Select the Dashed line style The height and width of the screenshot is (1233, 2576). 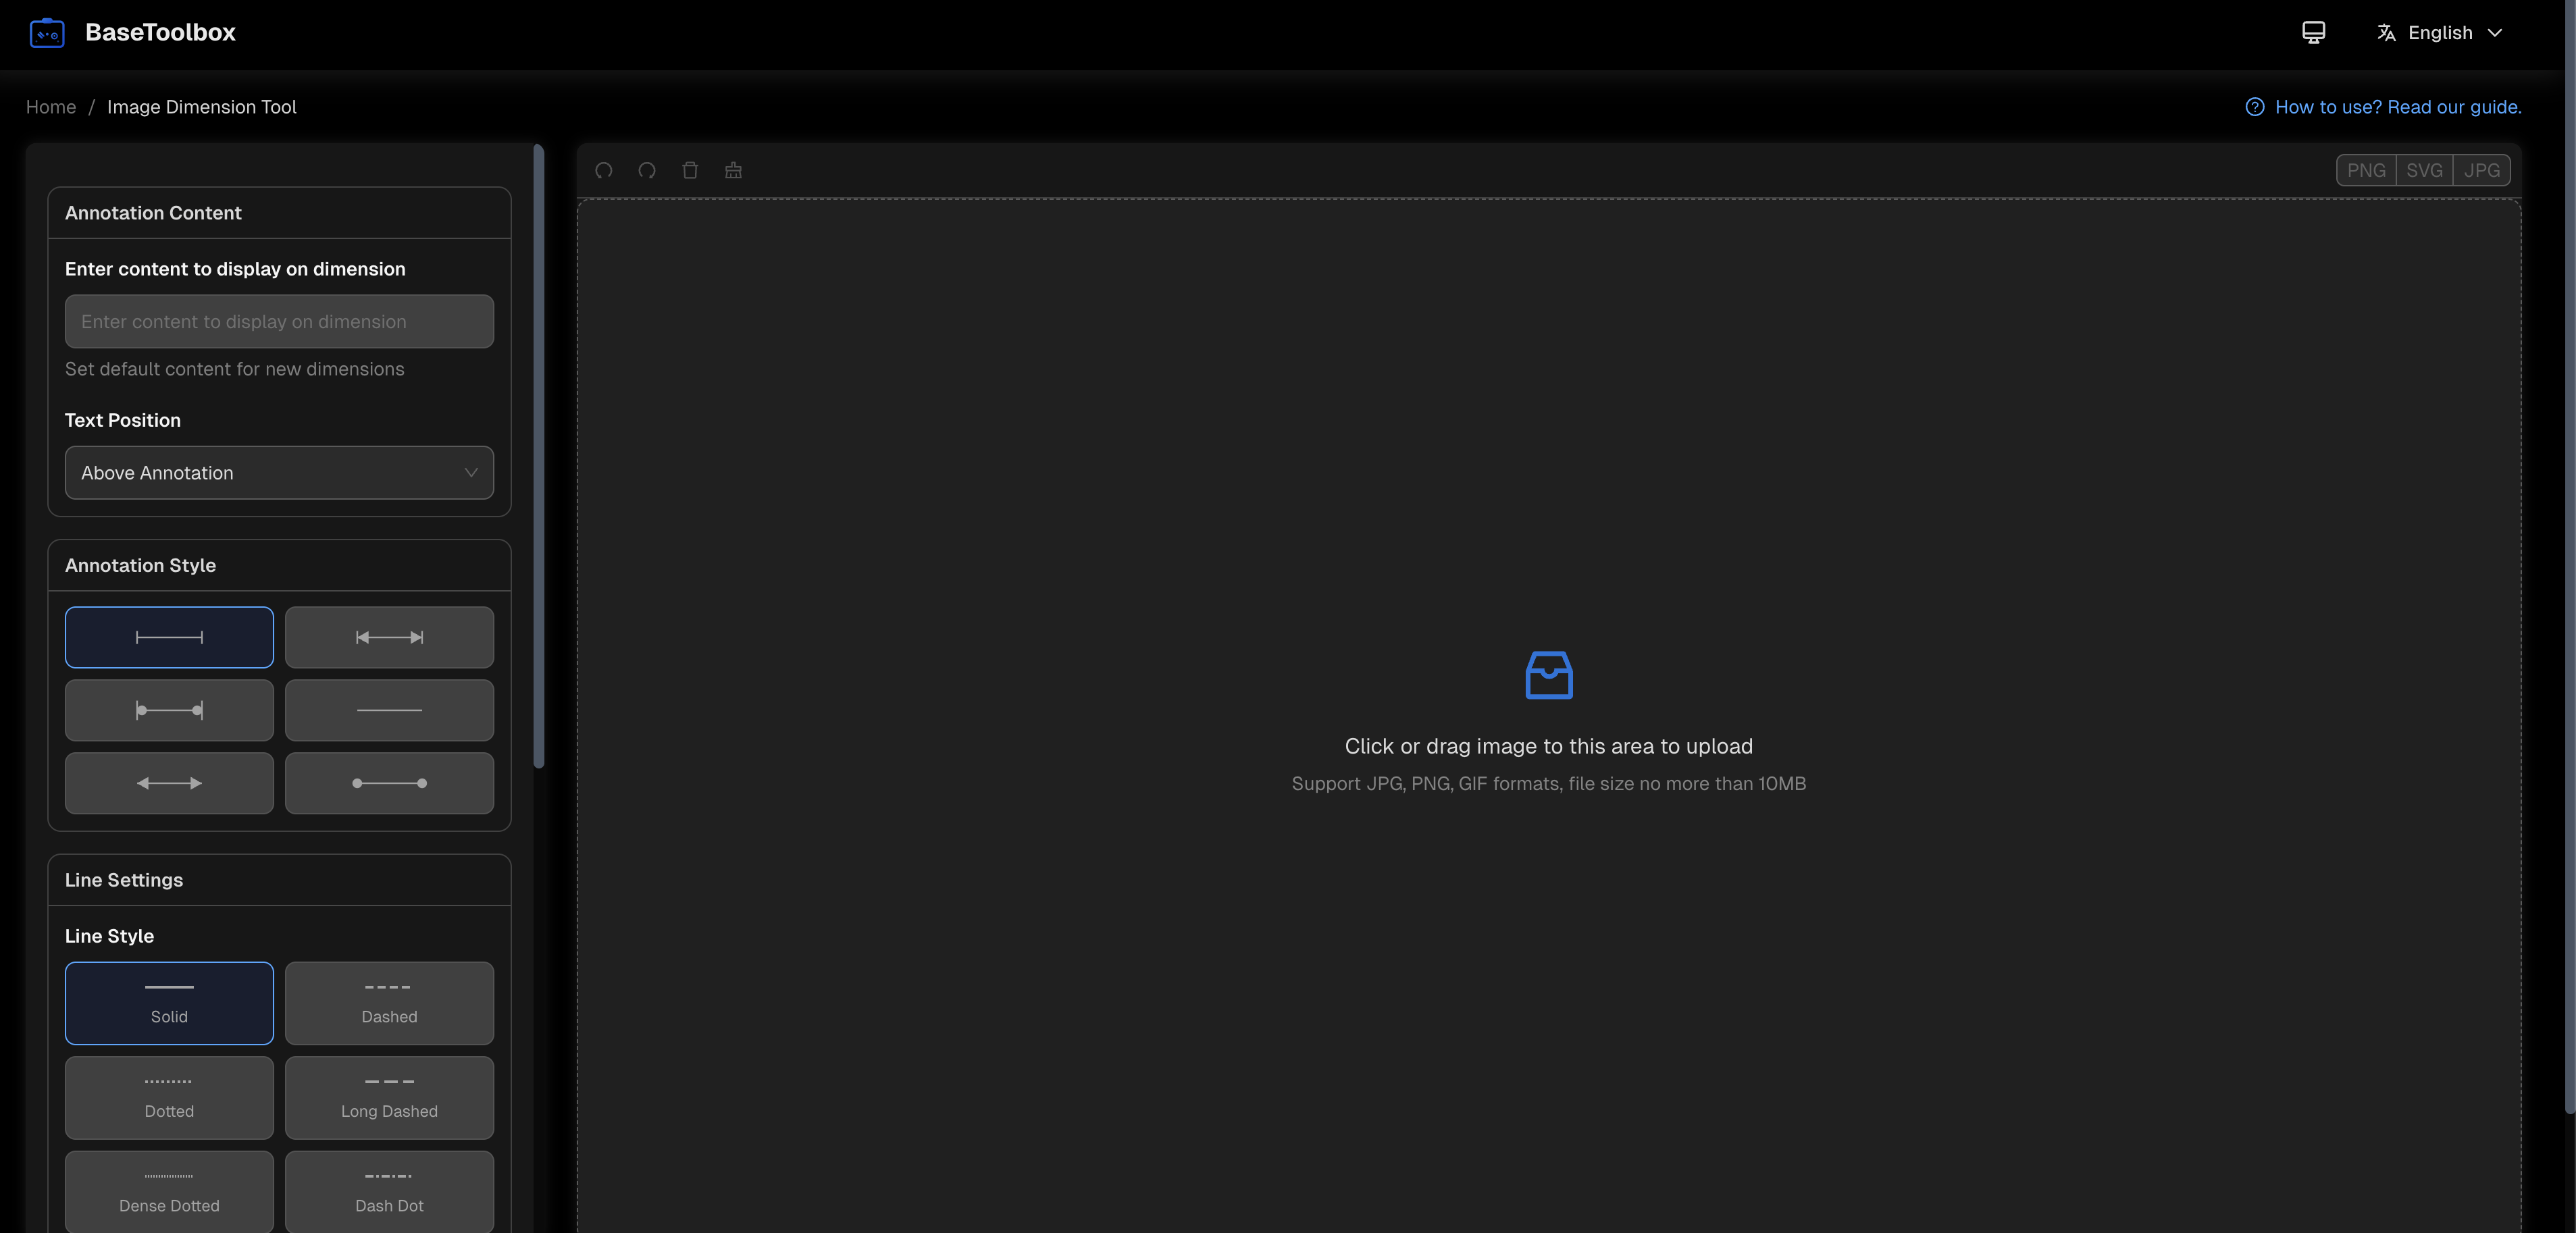point(389,1003)
